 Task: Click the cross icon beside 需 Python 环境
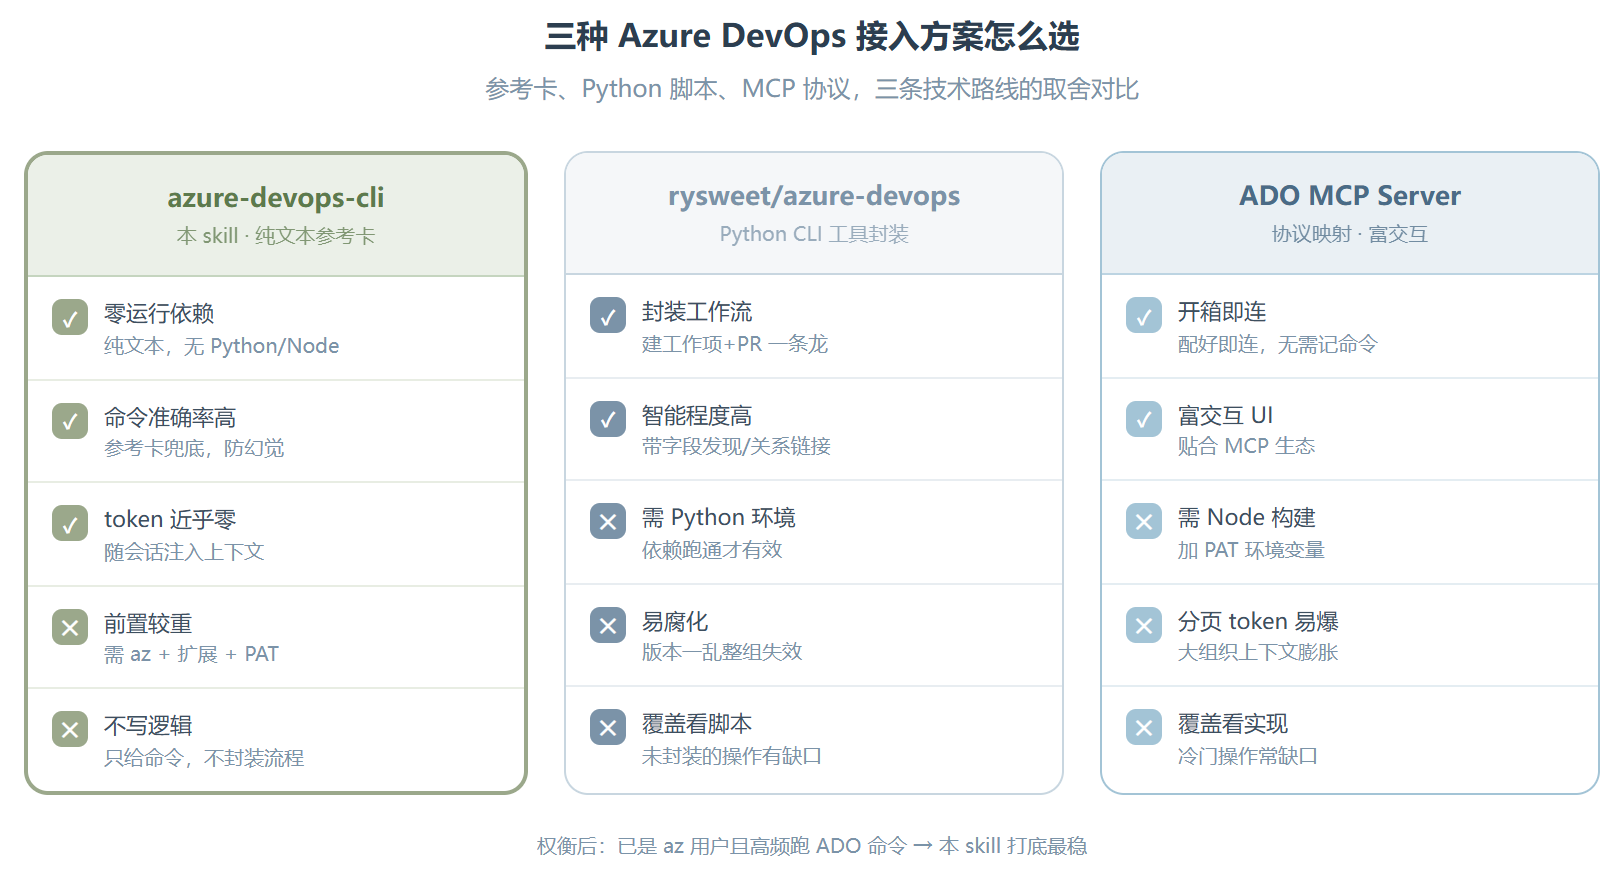point(608,521)
